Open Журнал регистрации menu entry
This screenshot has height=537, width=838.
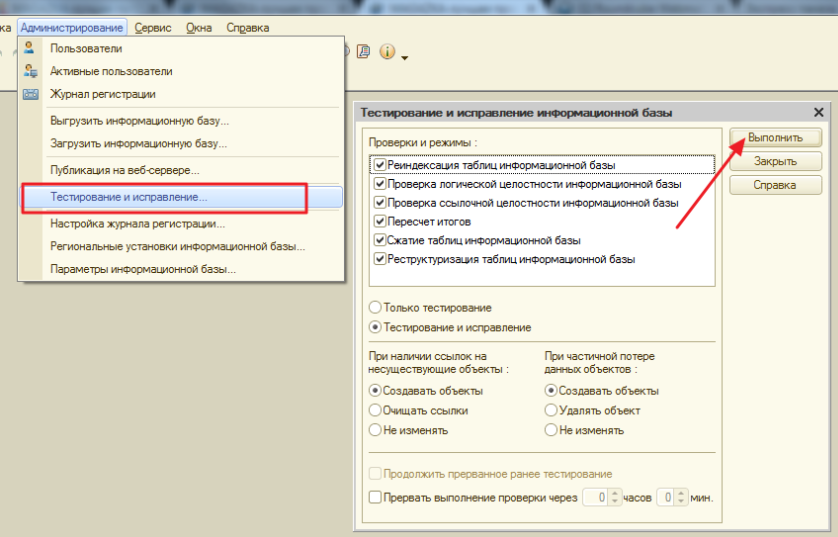pyautogui.click(x=182, y=94)
